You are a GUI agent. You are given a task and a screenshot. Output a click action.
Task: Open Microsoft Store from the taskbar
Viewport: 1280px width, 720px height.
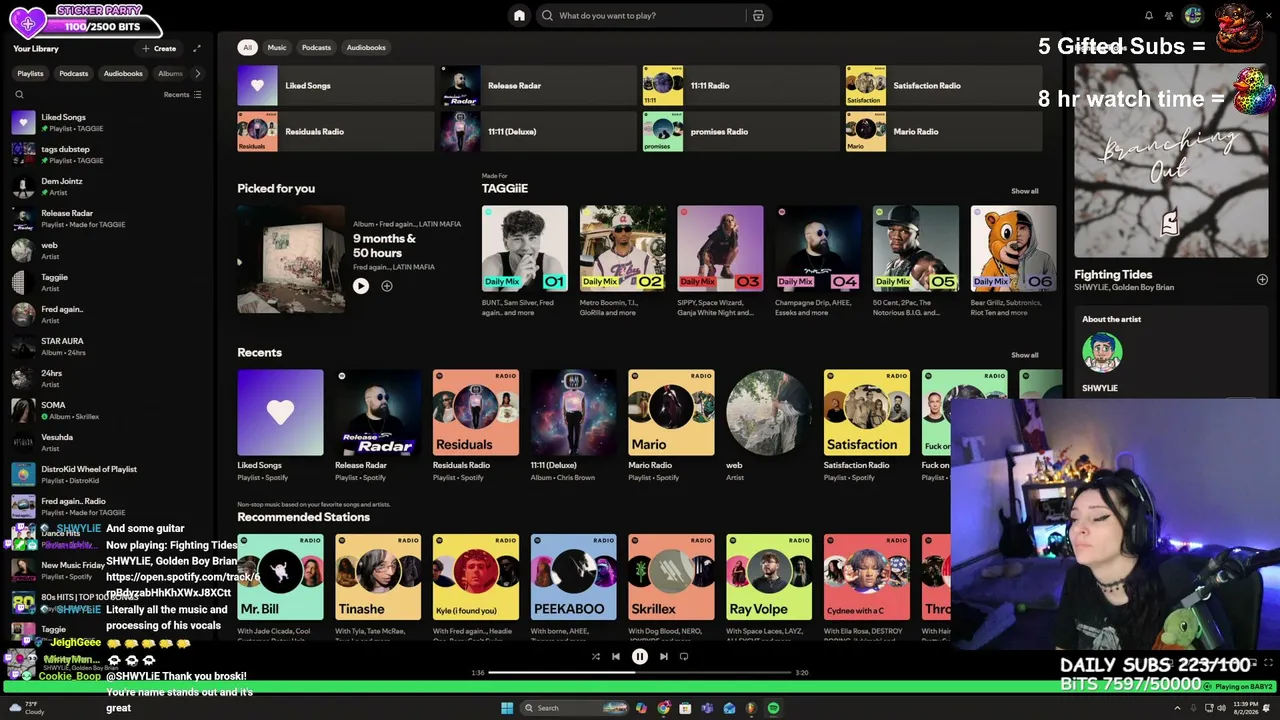[685, 708]
